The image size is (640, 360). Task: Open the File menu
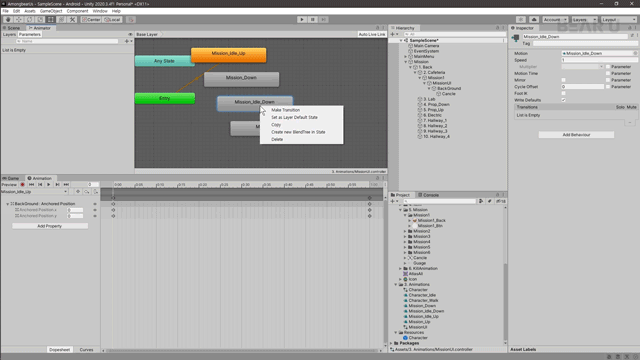(x=5, y=11)
